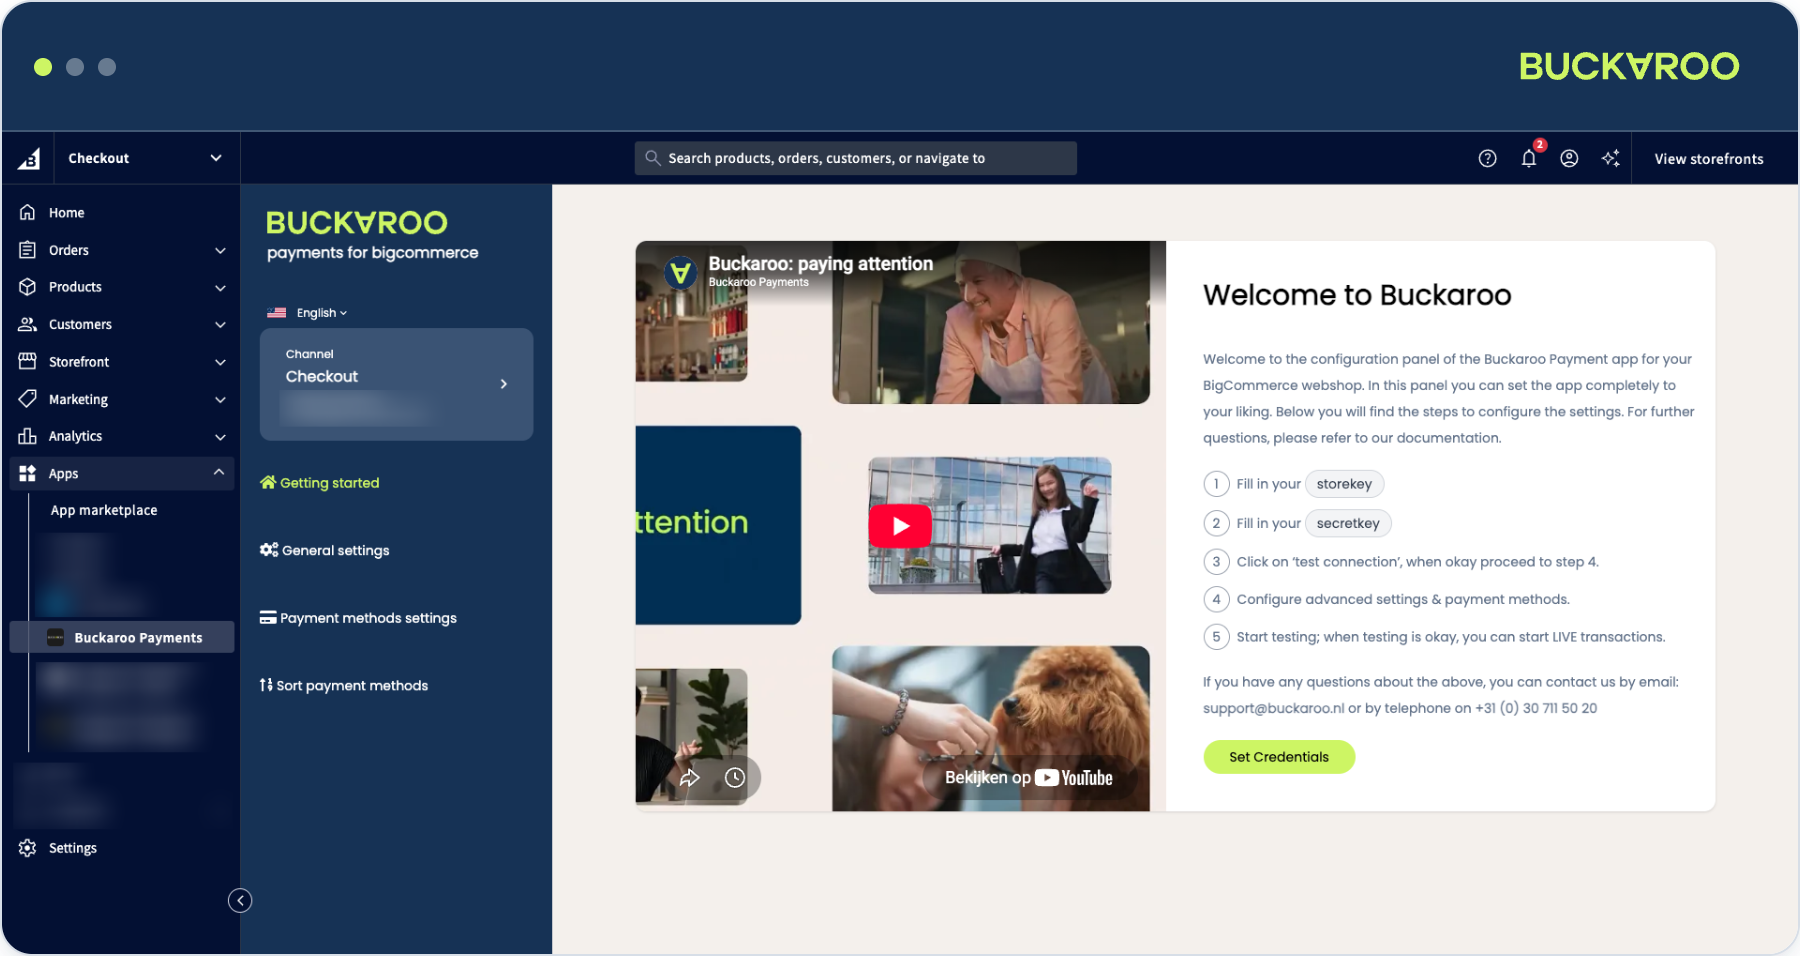Select Buckaroo Payments in sidebar

[x=122, y=637]
